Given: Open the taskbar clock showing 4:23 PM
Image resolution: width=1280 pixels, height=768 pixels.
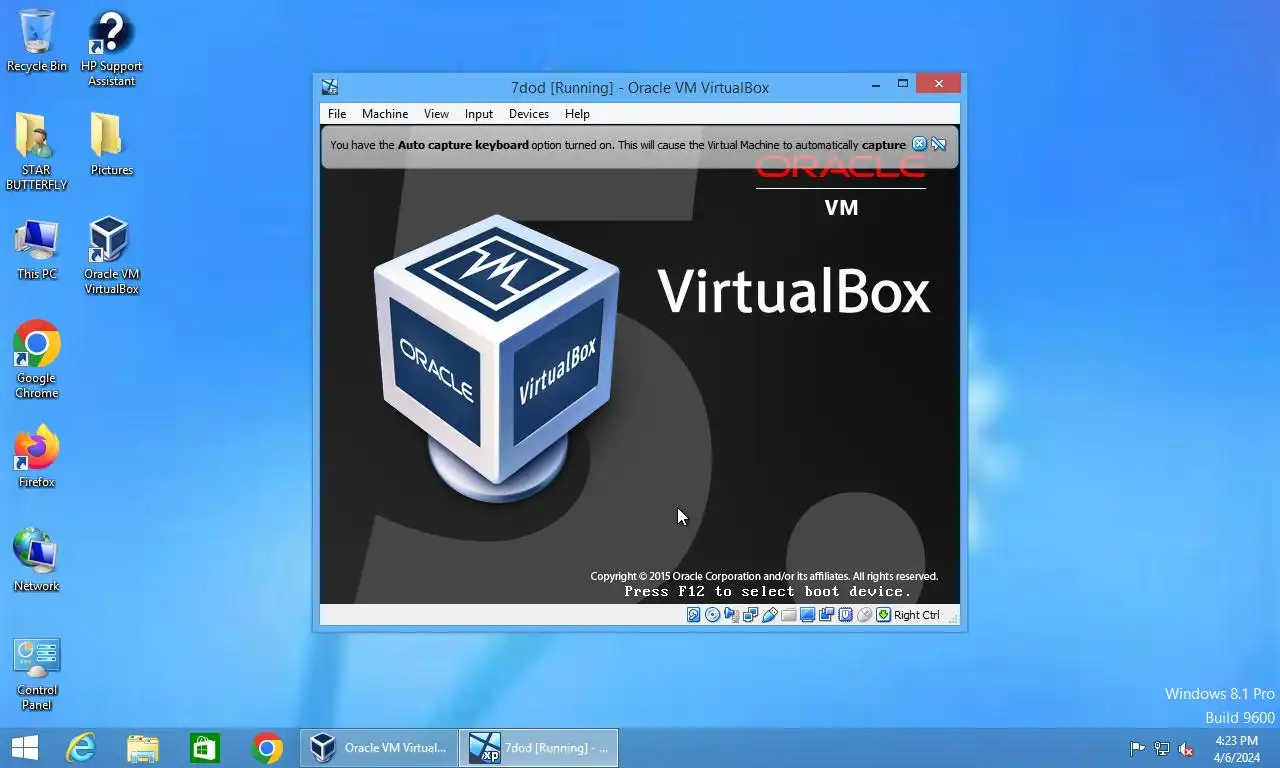Looking at the screenshot, I should (1236, 748).
